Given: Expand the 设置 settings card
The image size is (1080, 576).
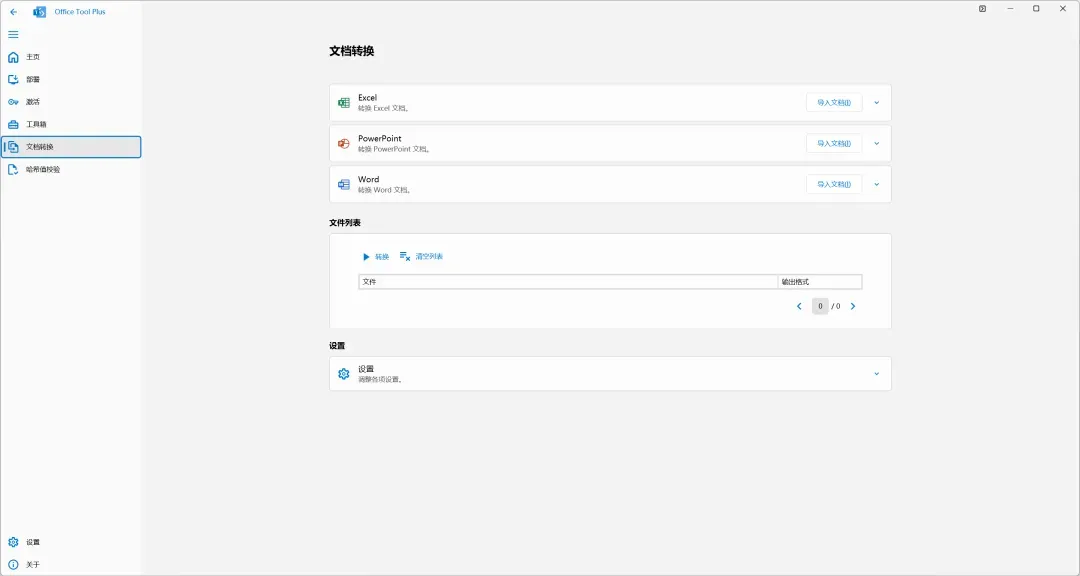Looking at the screenshot, I should 610,373.
